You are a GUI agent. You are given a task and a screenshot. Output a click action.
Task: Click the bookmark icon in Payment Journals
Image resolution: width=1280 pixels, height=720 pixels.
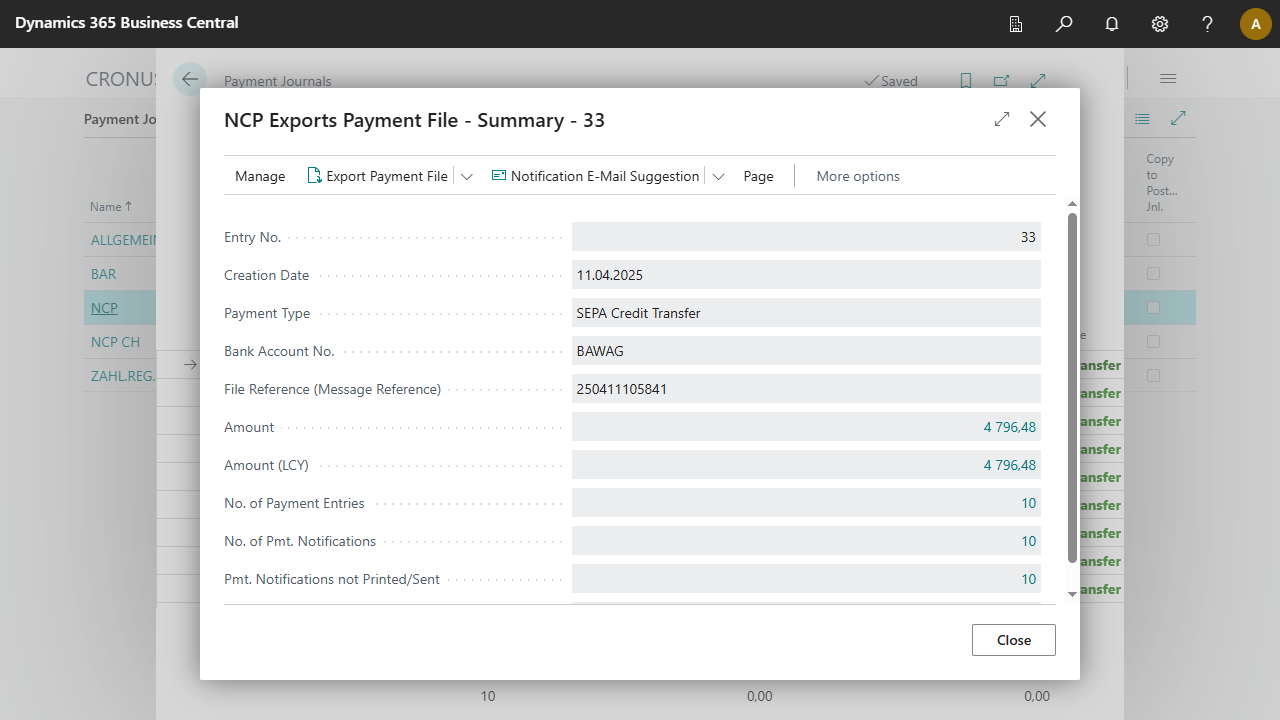966,81
